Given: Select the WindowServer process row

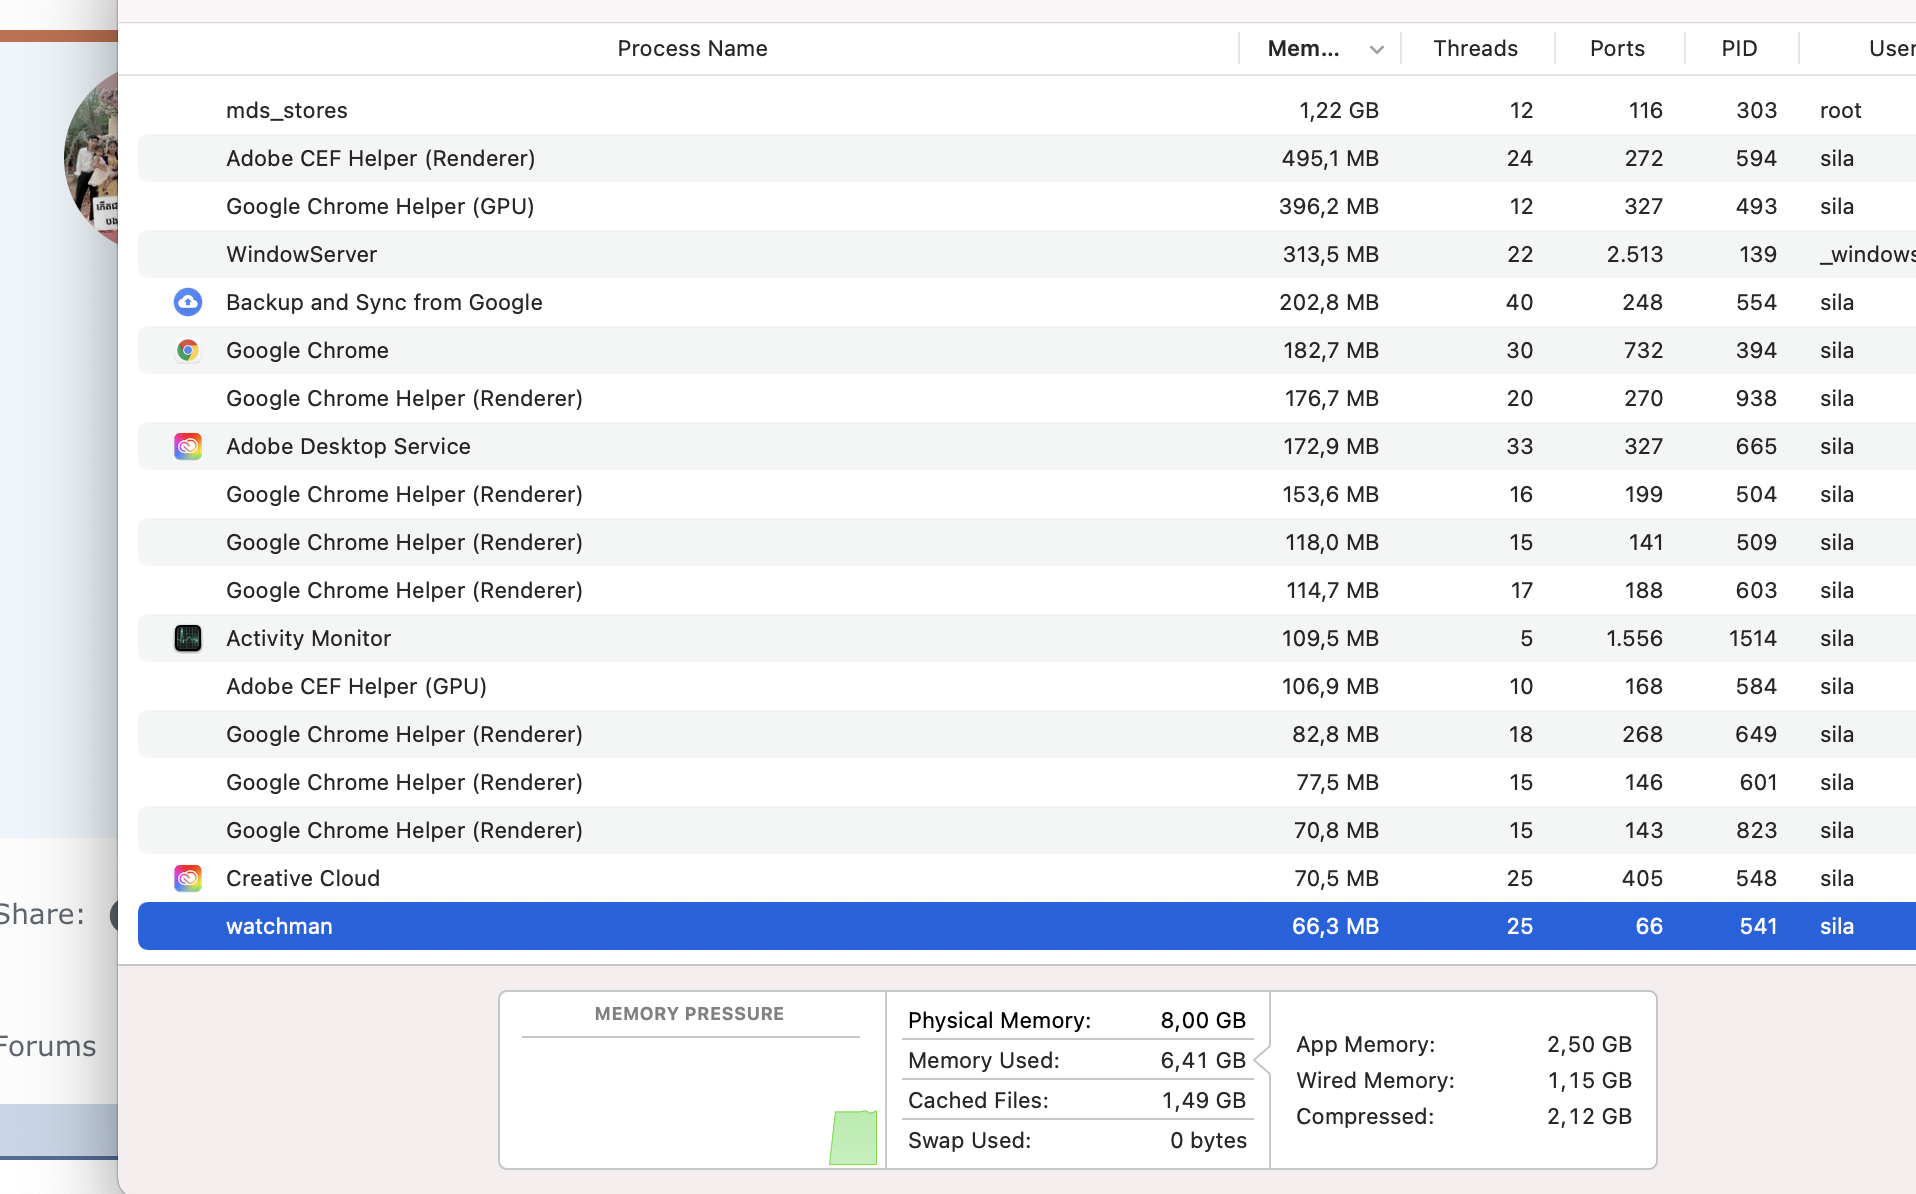Looking at the screenshot, I should [1027, 254].
